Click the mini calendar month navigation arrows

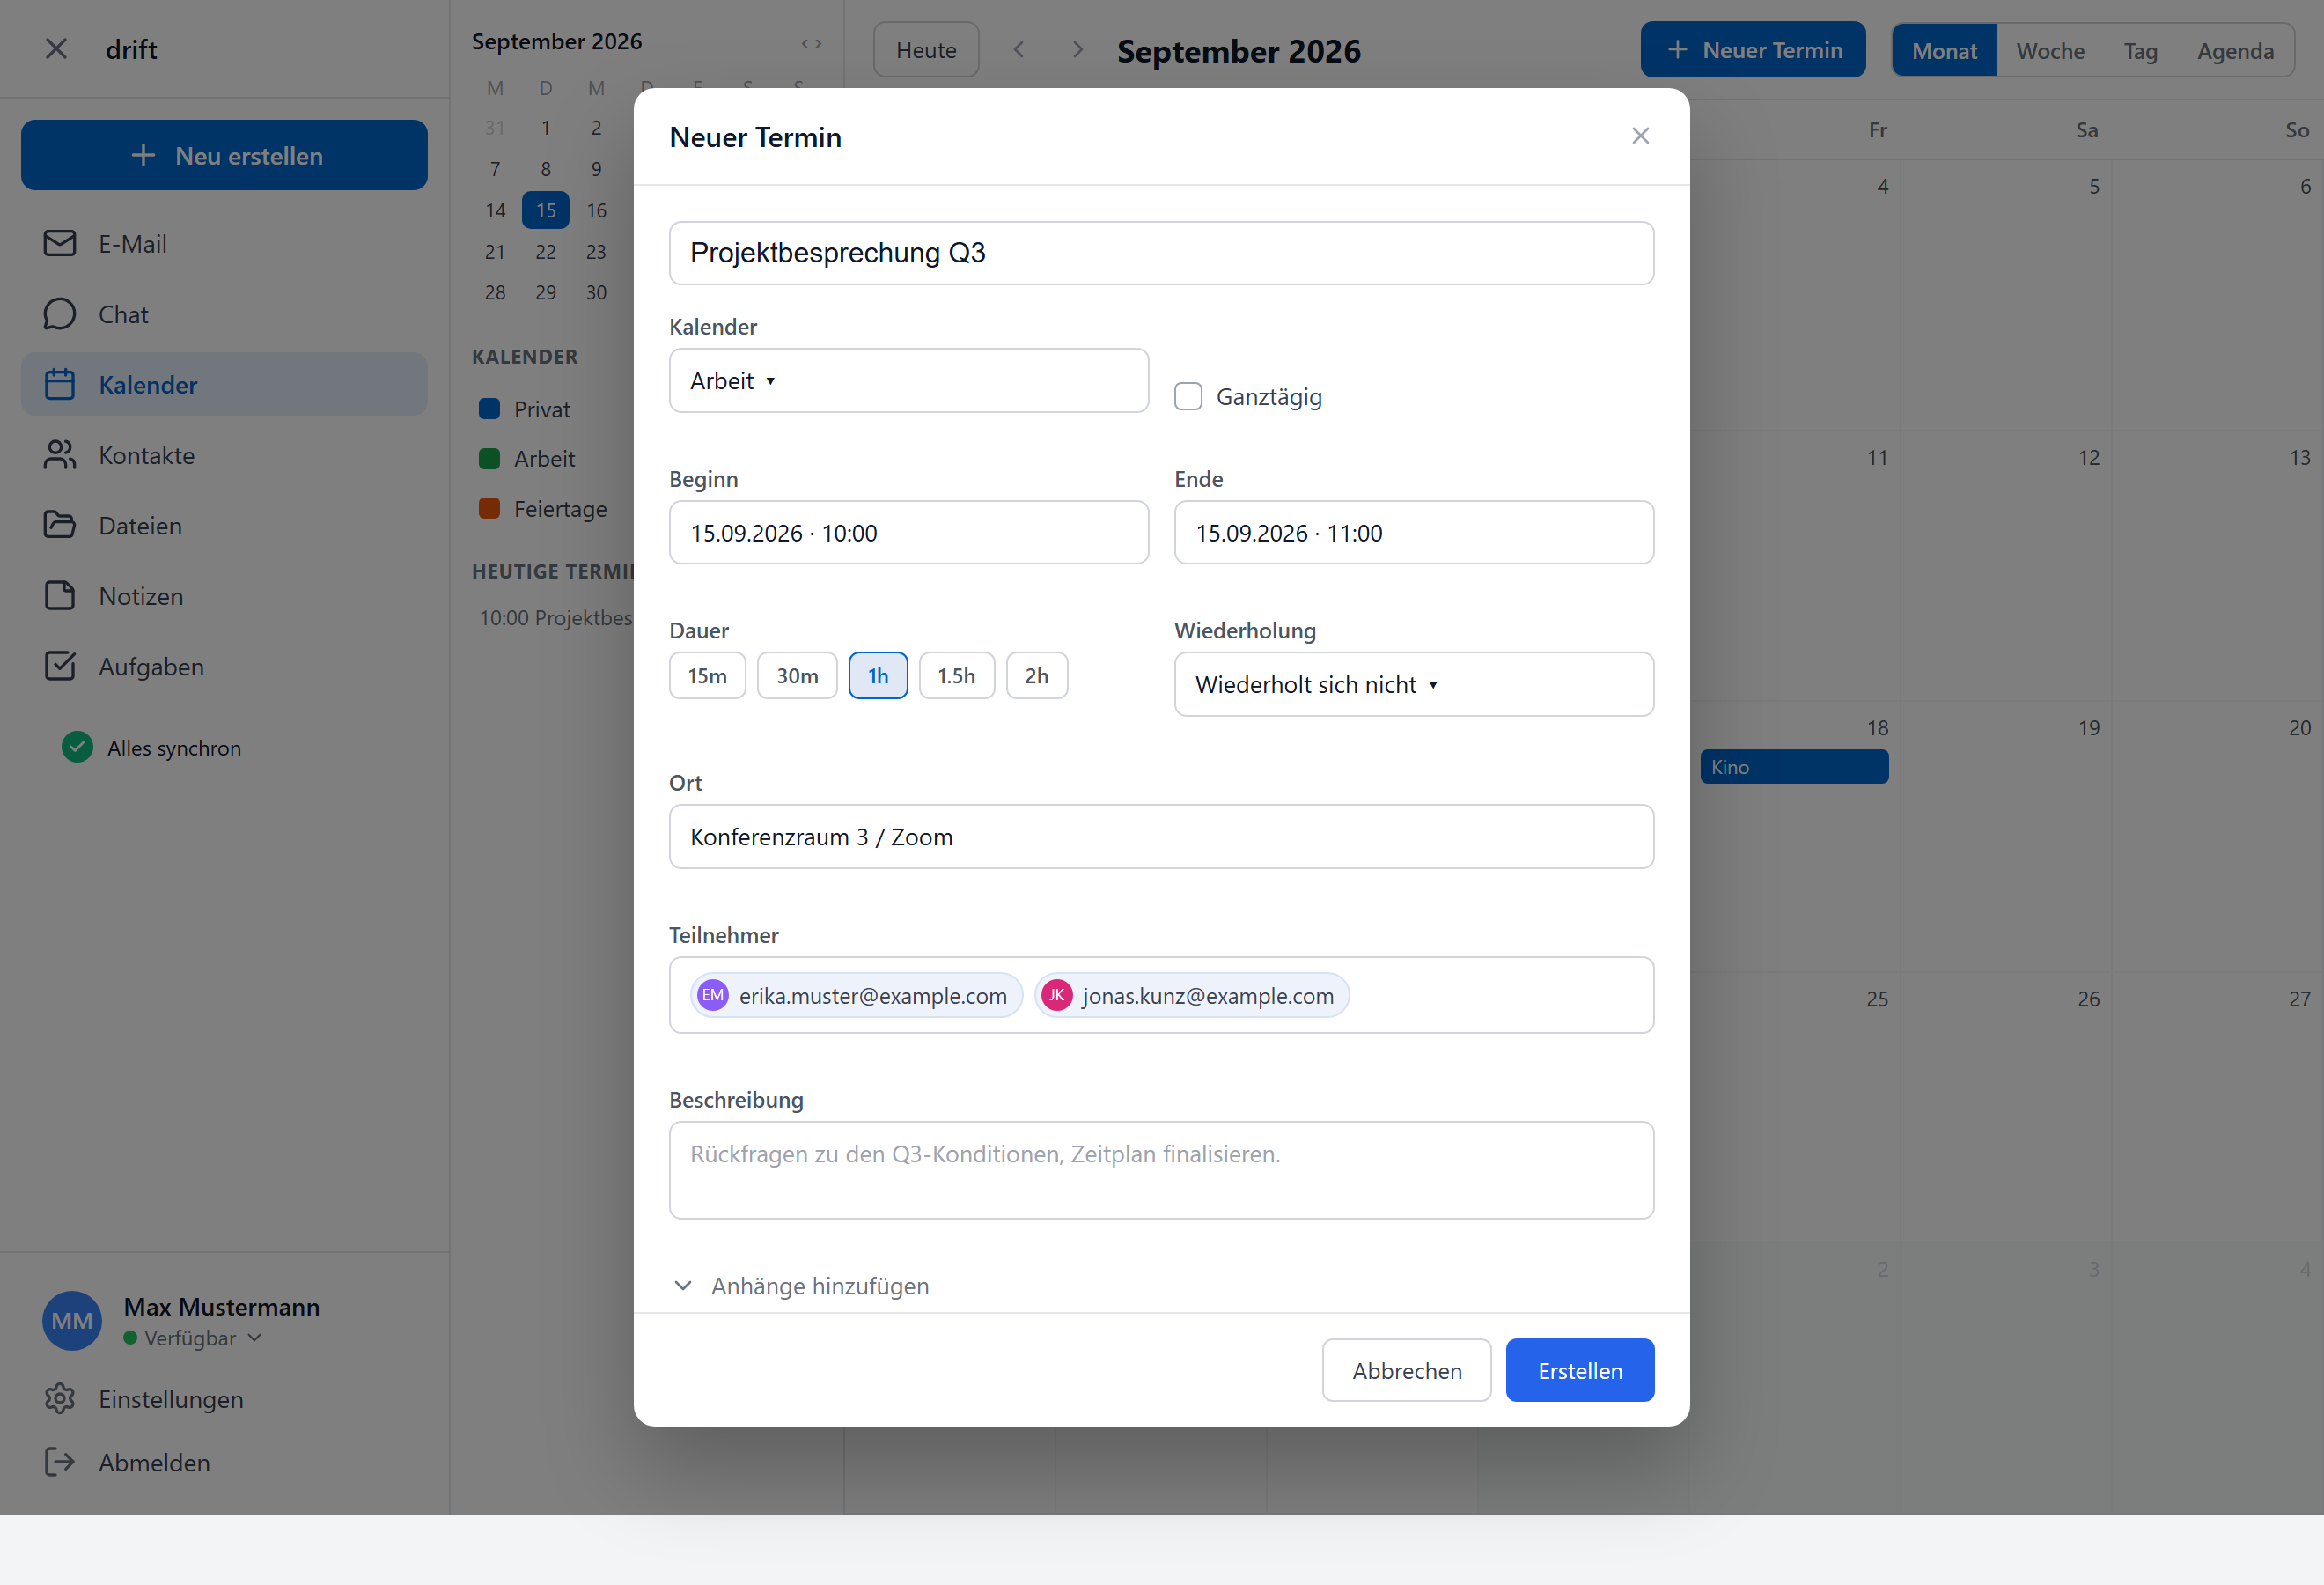(811, 43)
